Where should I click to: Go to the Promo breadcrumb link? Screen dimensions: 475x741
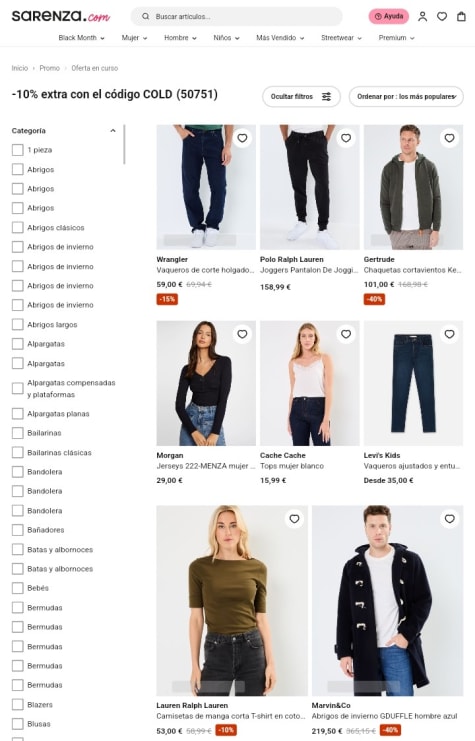50,68
